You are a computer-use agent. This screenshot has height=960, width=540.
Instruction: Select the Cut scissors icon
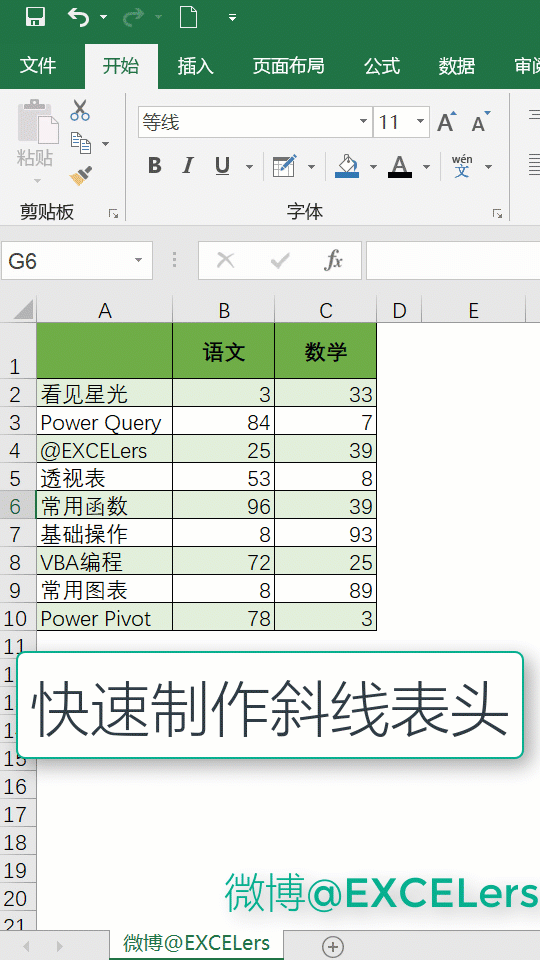pyautogui.click(x=80, y=110)
